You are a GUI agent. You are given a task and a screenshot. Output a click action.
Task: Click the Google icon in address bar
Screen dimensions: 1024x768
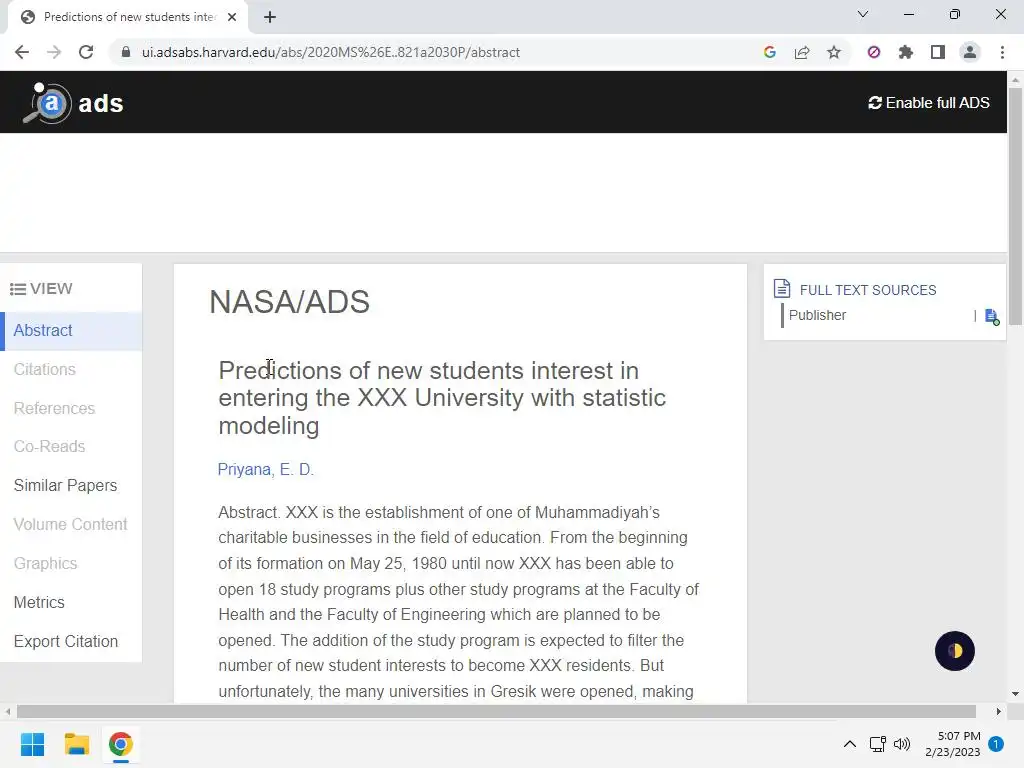[769, 52]
